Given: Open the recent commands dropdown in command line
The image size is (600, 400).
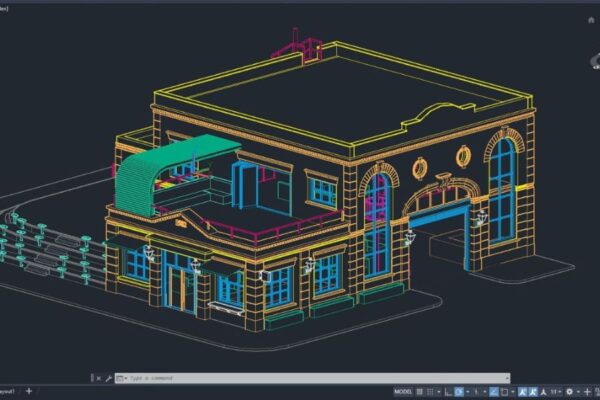Looking at the screenshot, I should [121, 378].
